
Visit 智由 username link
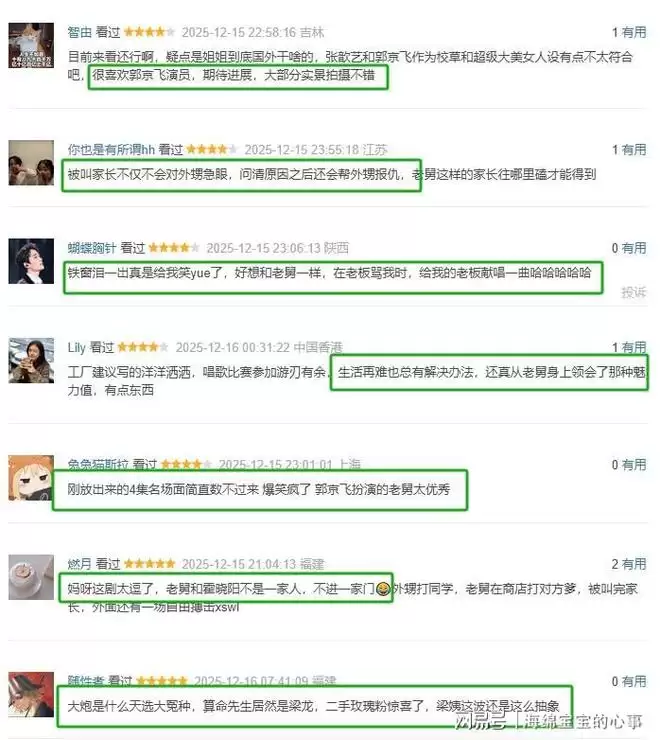(x=79, y=32)
